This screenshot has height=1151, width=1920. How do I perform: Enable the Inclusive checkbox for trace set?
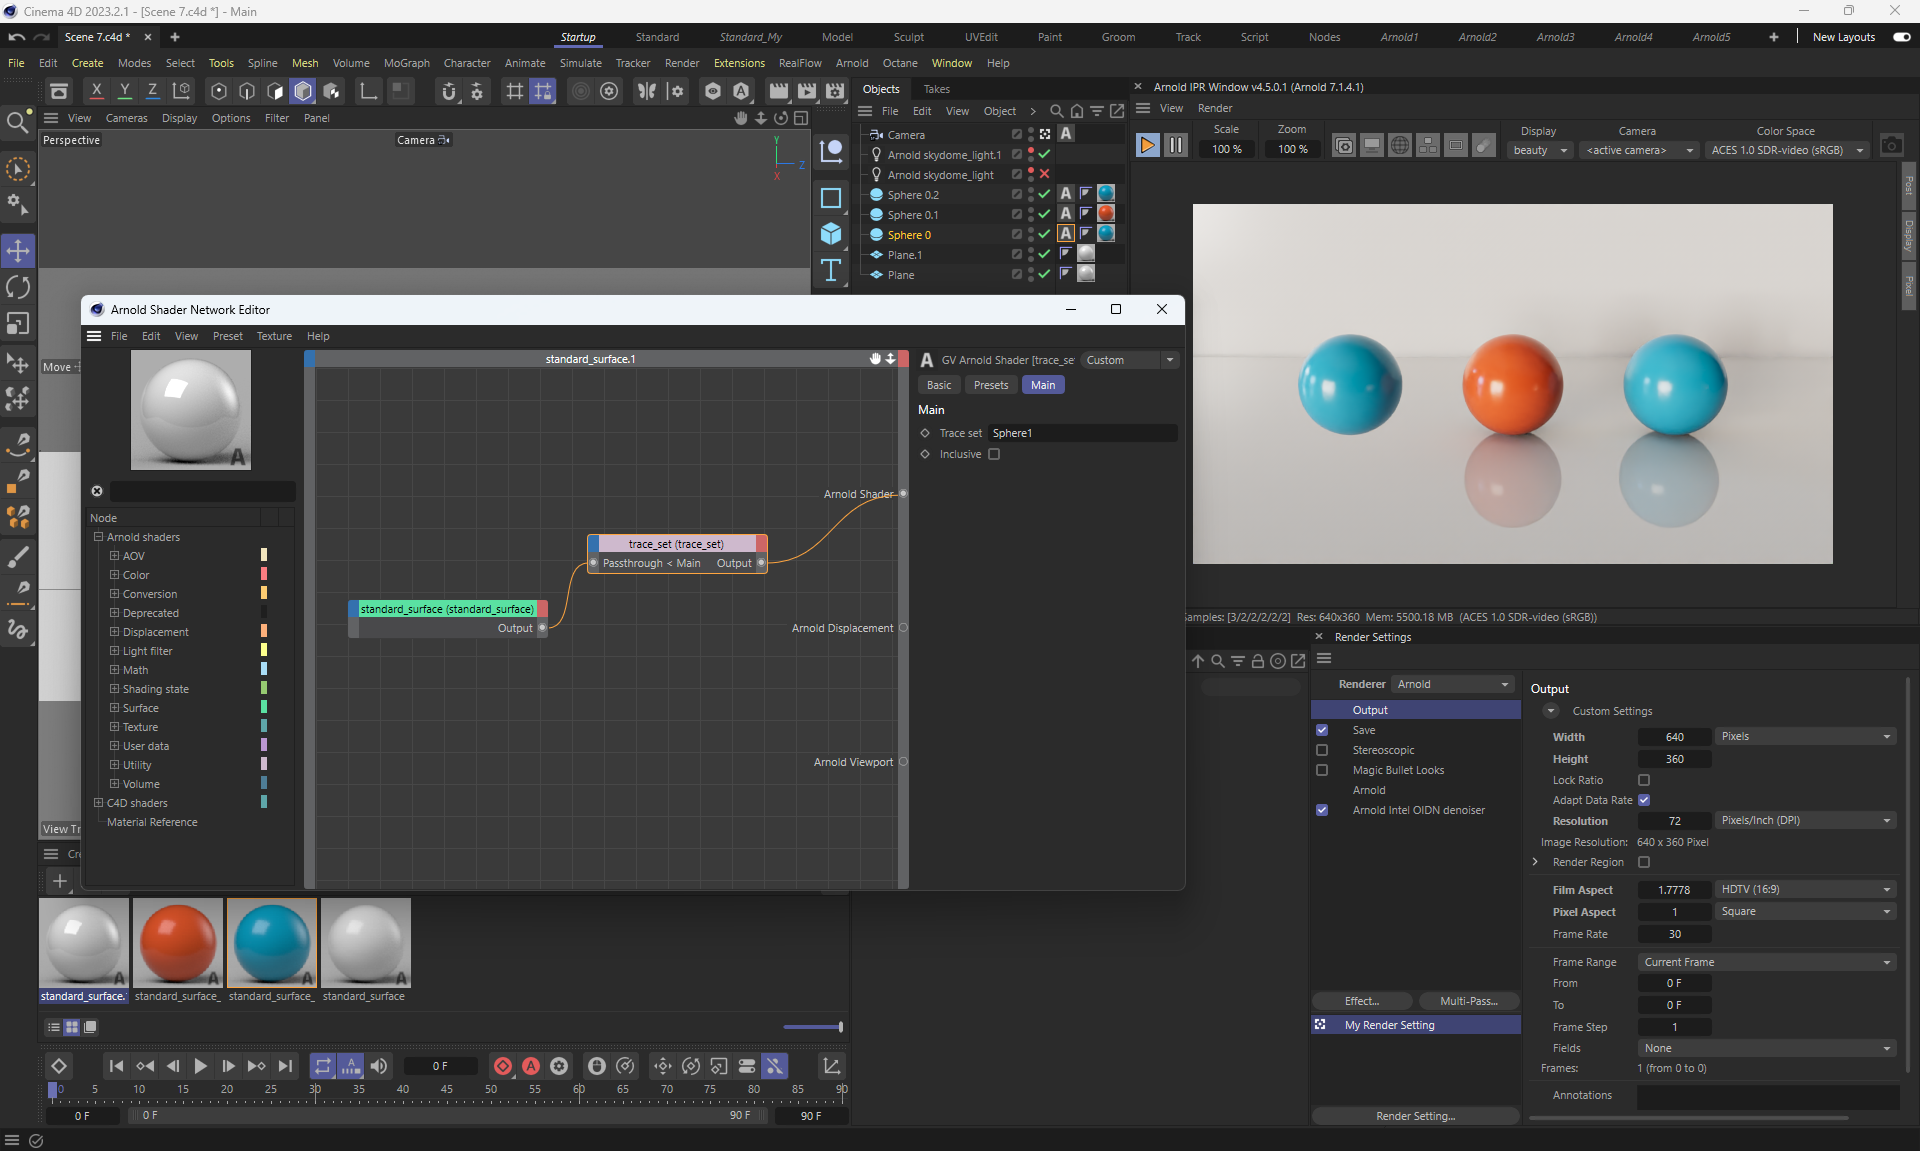click(x=994, y=454)
